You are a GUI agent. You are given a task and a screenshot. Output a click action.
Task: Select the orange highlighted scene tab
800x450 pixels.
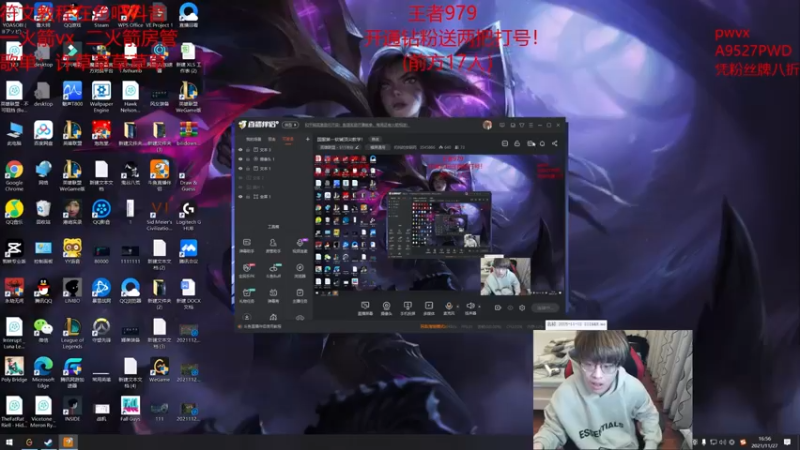(x=288, y=139)
